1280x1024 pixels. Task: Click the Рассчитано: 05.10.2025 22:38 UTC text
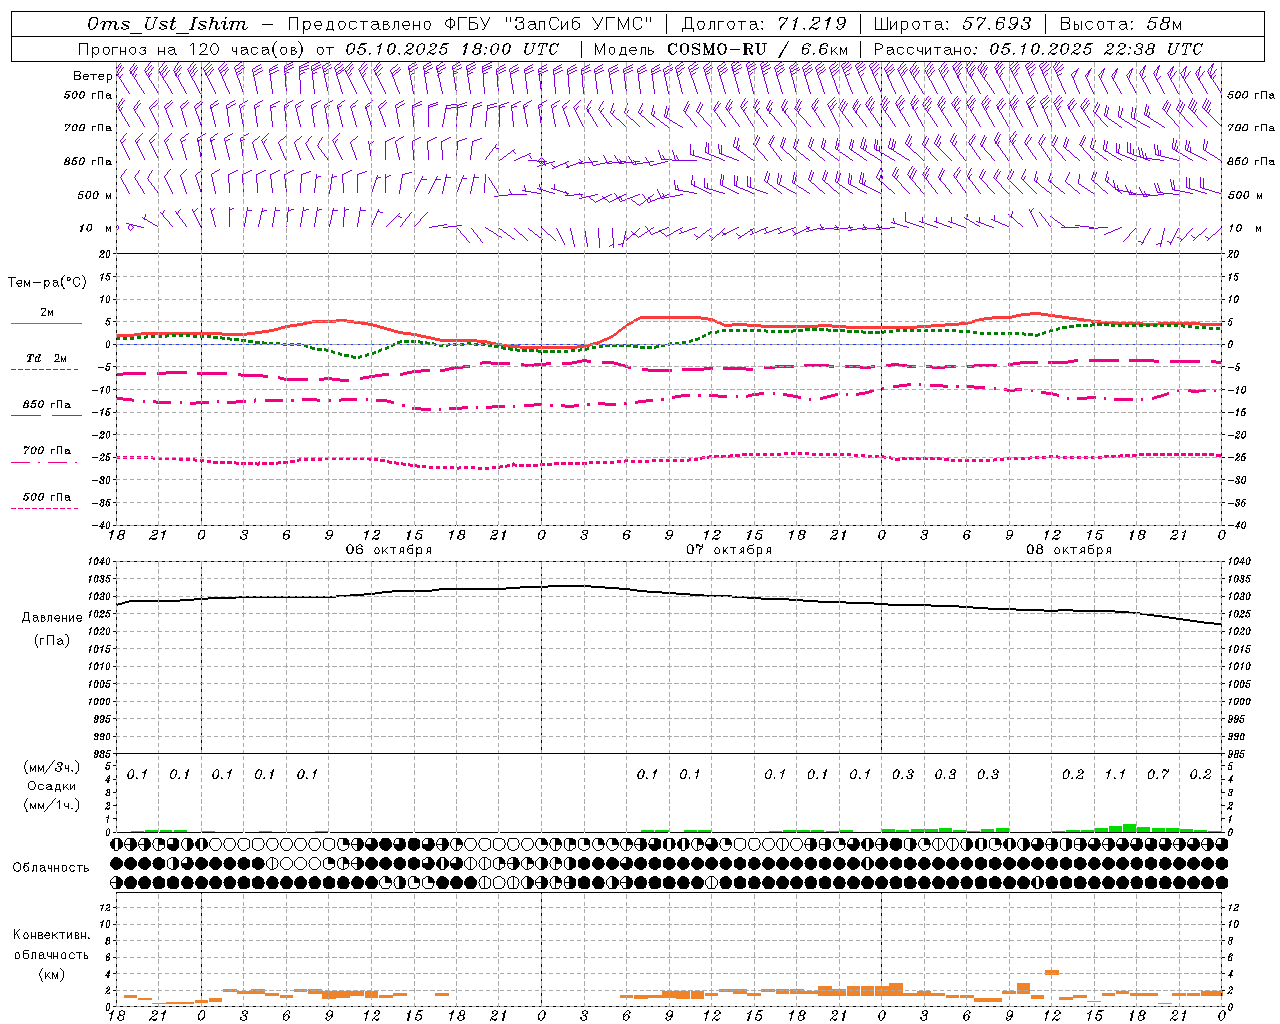(1038, 49)
